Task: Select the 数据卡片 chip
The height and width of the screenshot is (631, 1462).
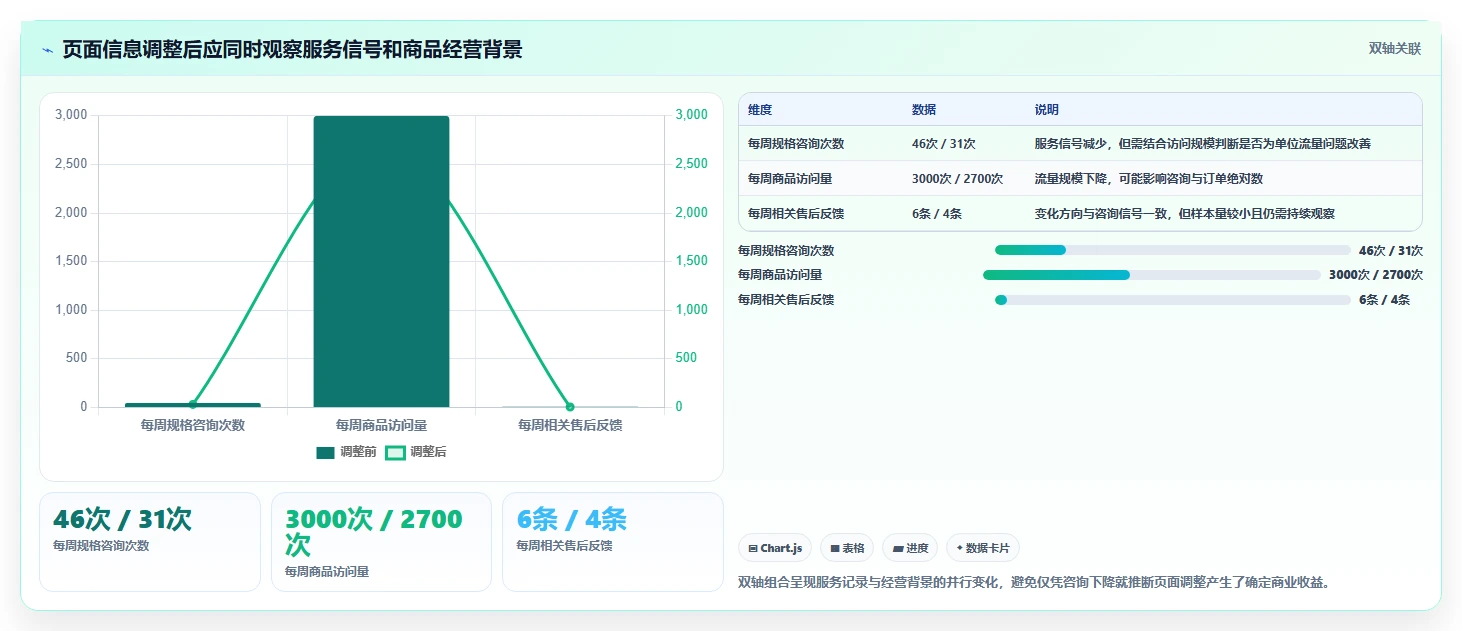Action: 983,548
